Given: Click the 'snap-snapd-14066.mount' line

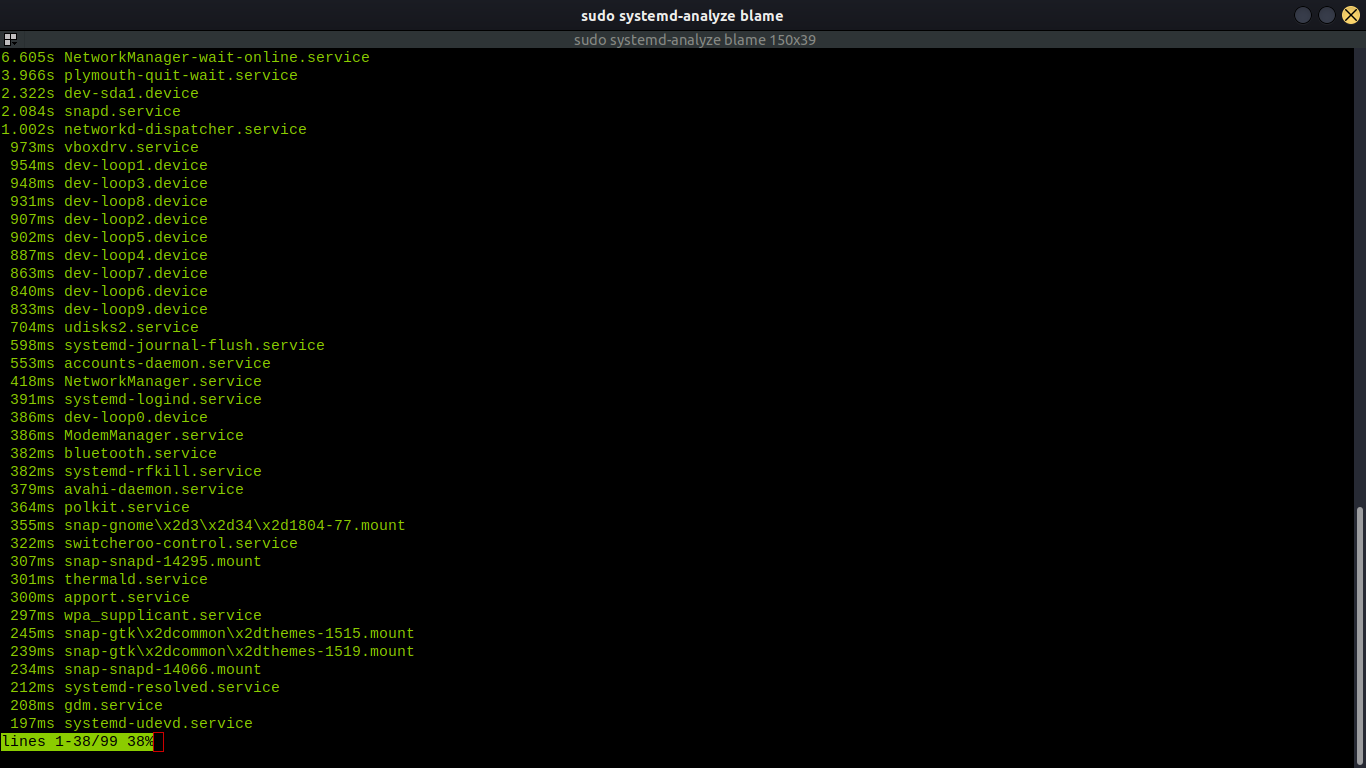Looking at the screenshot, I should [x=163, y=670].
